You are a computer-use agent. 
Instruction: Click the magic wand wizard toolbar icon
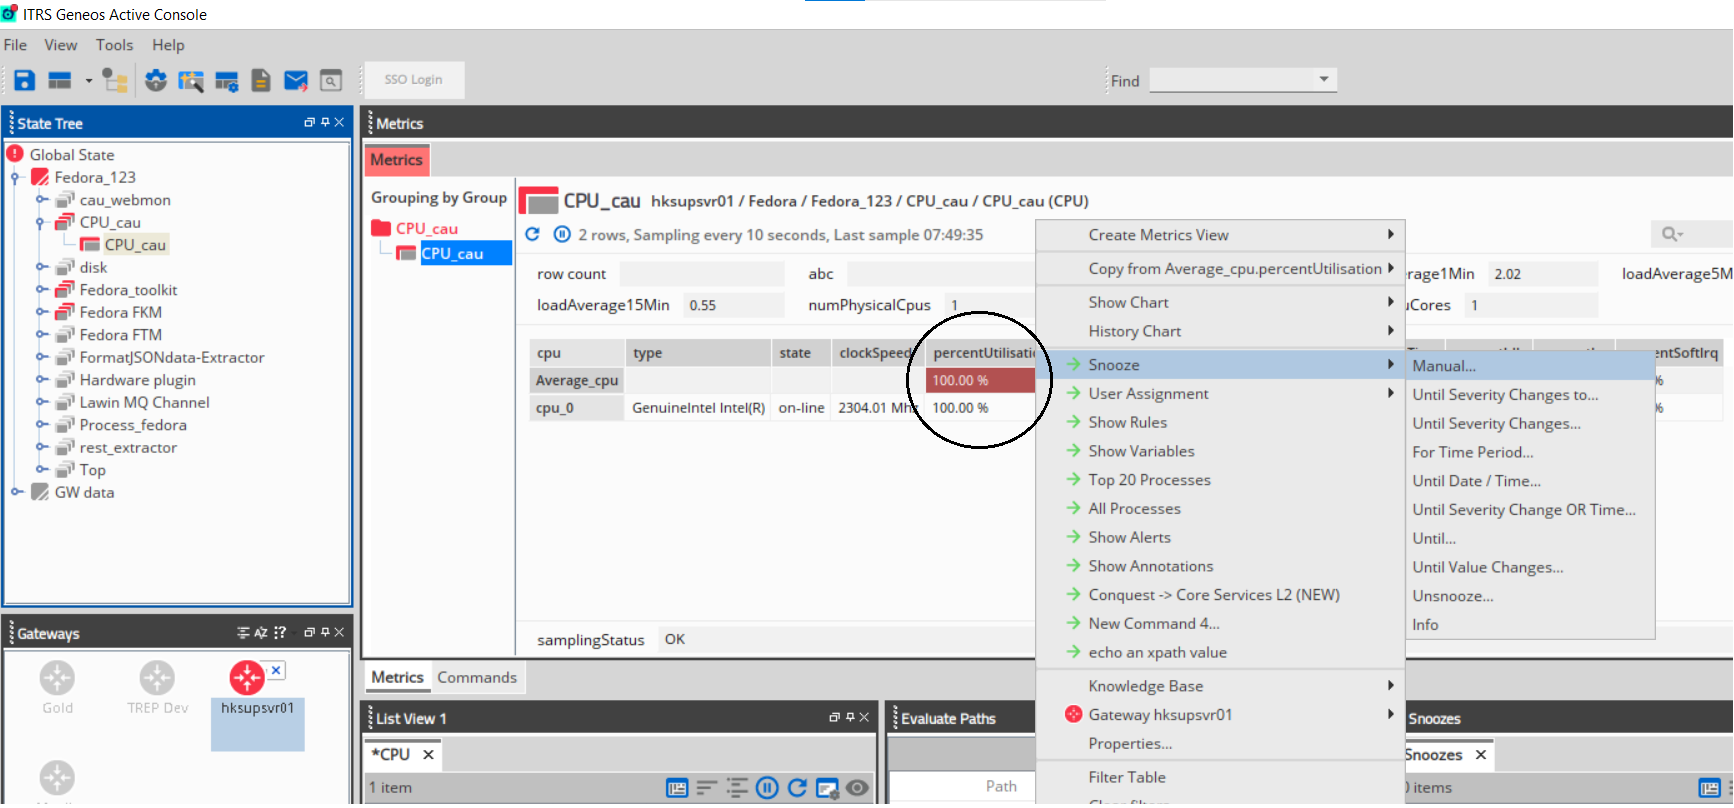(x=191, y=81)
